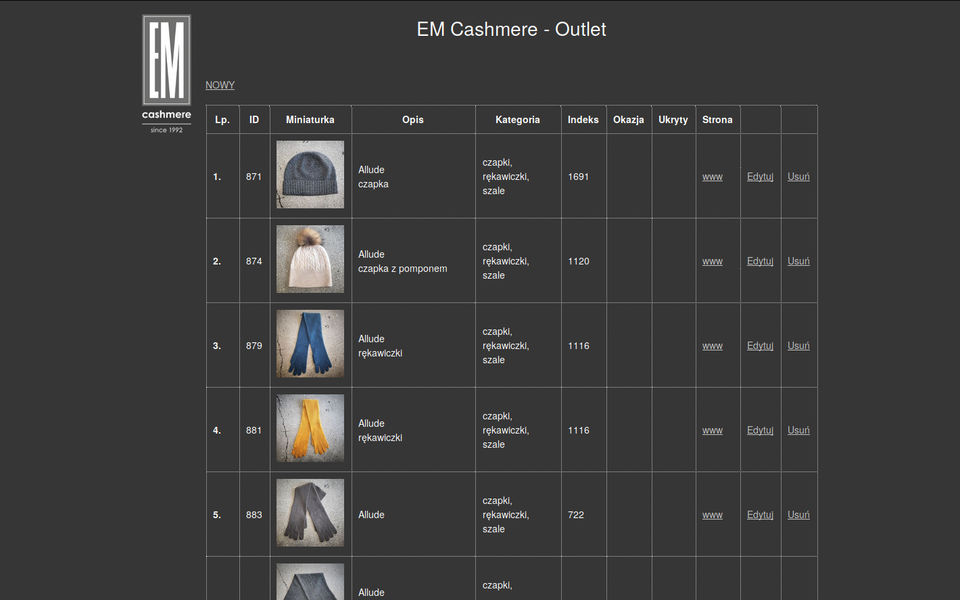This screenshot has width=960, height=600.
Task: Click the index value 1691
Action: click(x=578, y=177)
